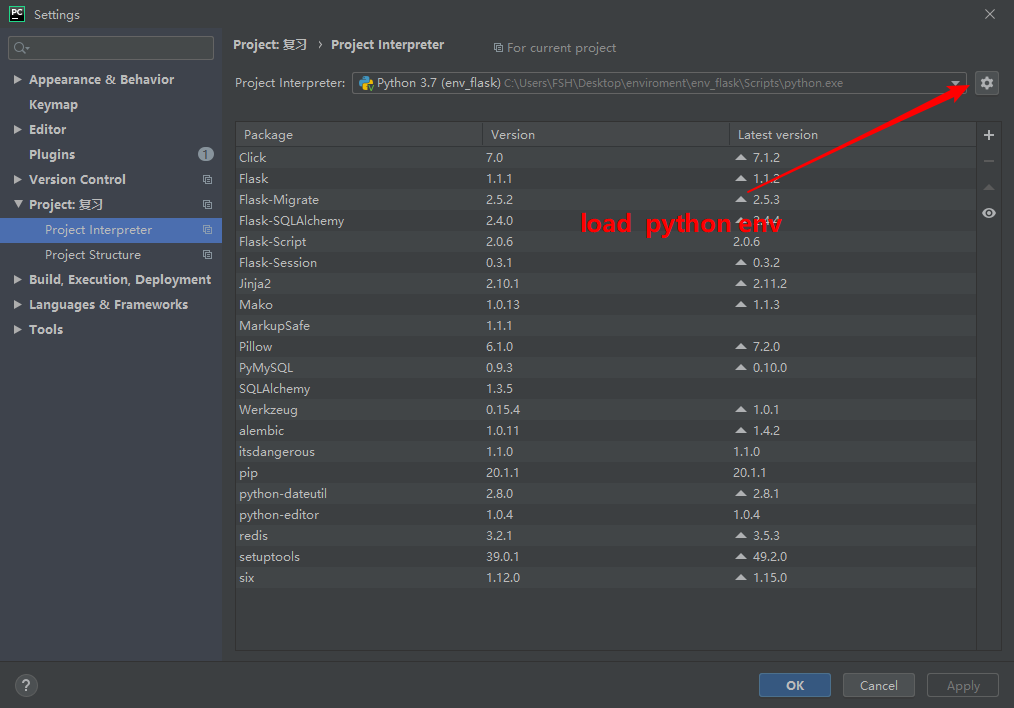Sort by Version column header
1014x708 pixels.
coord(606,134)
